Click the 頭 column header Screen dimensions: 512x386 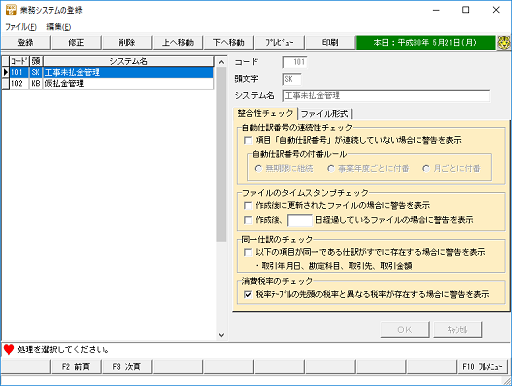tap(36, 61)
